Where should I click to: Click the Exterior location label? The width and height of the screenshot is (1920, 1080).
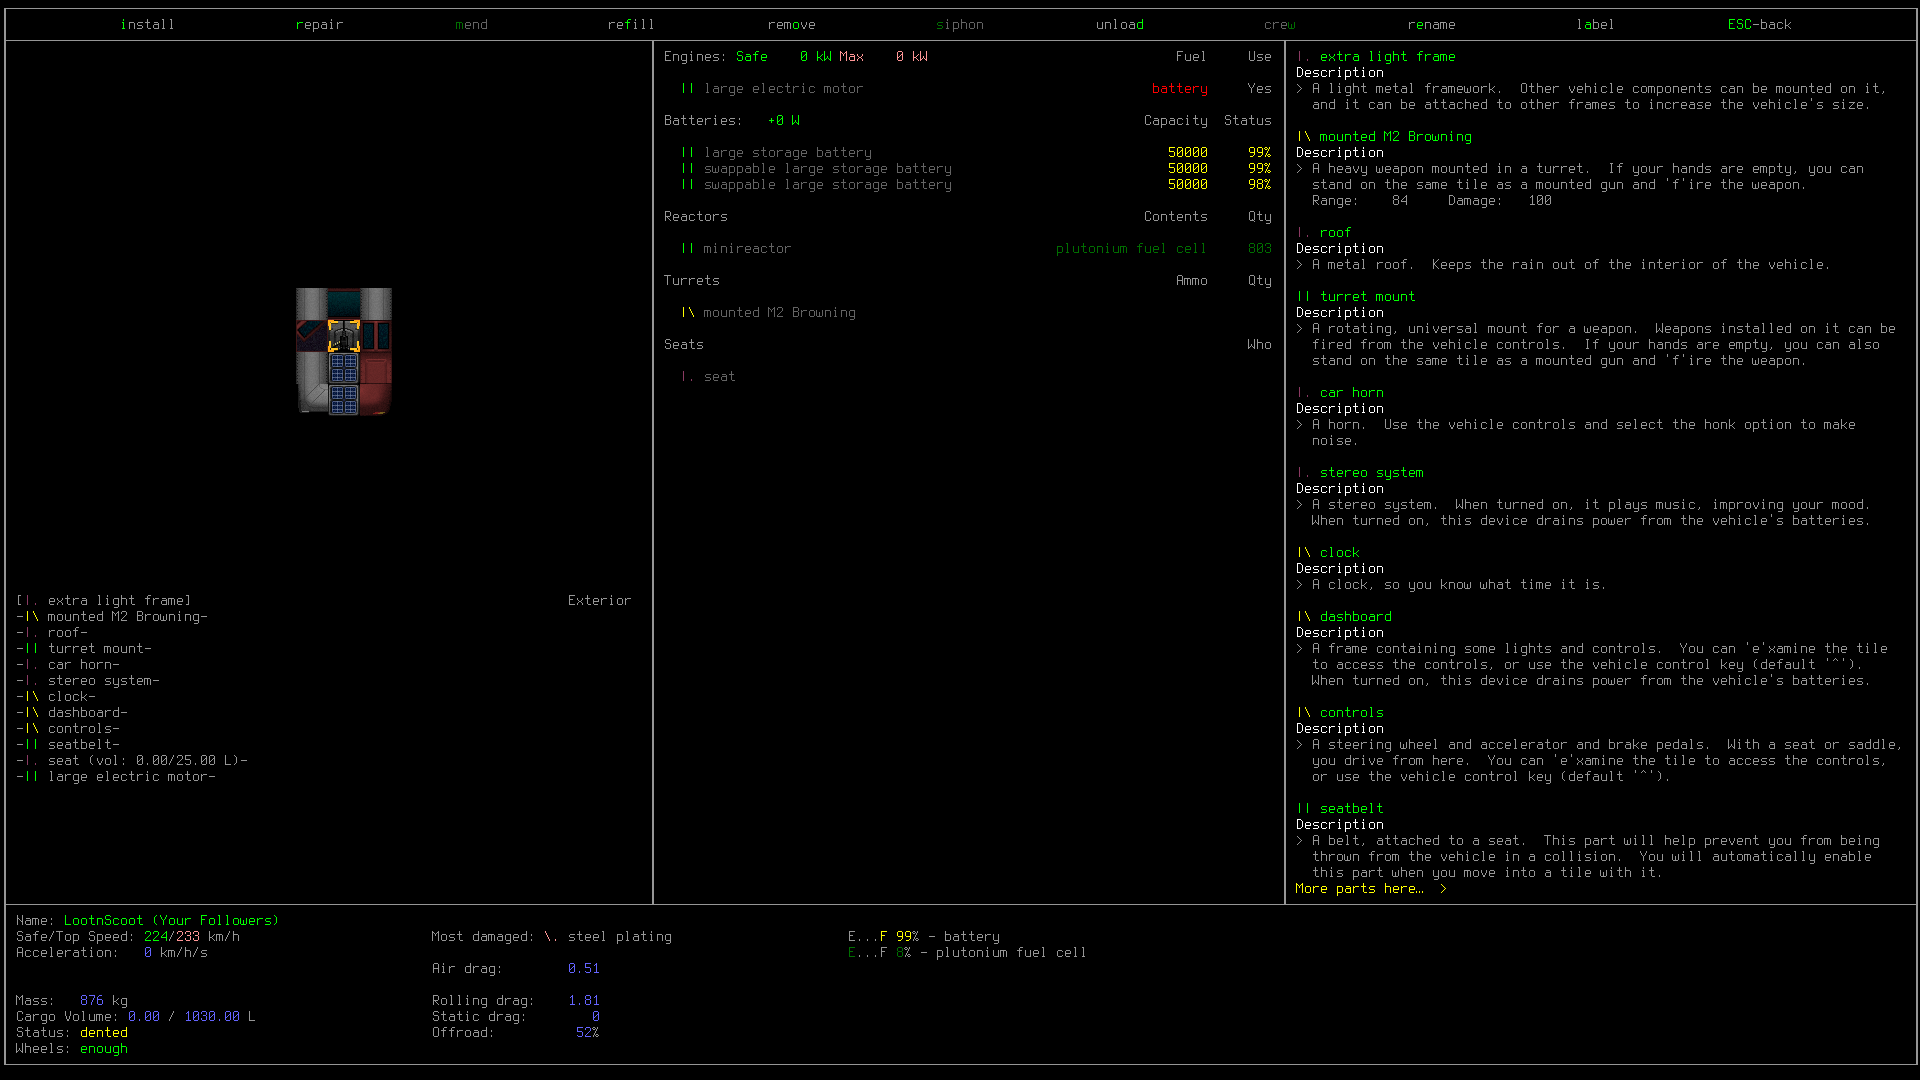(x=599, y=601)
